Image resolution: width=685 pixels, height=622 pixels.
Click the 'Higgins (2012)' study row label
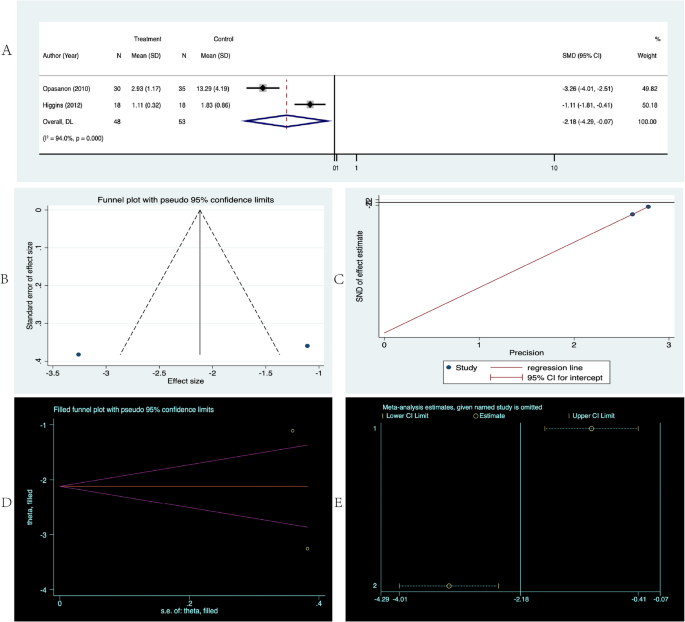[62, 105]
